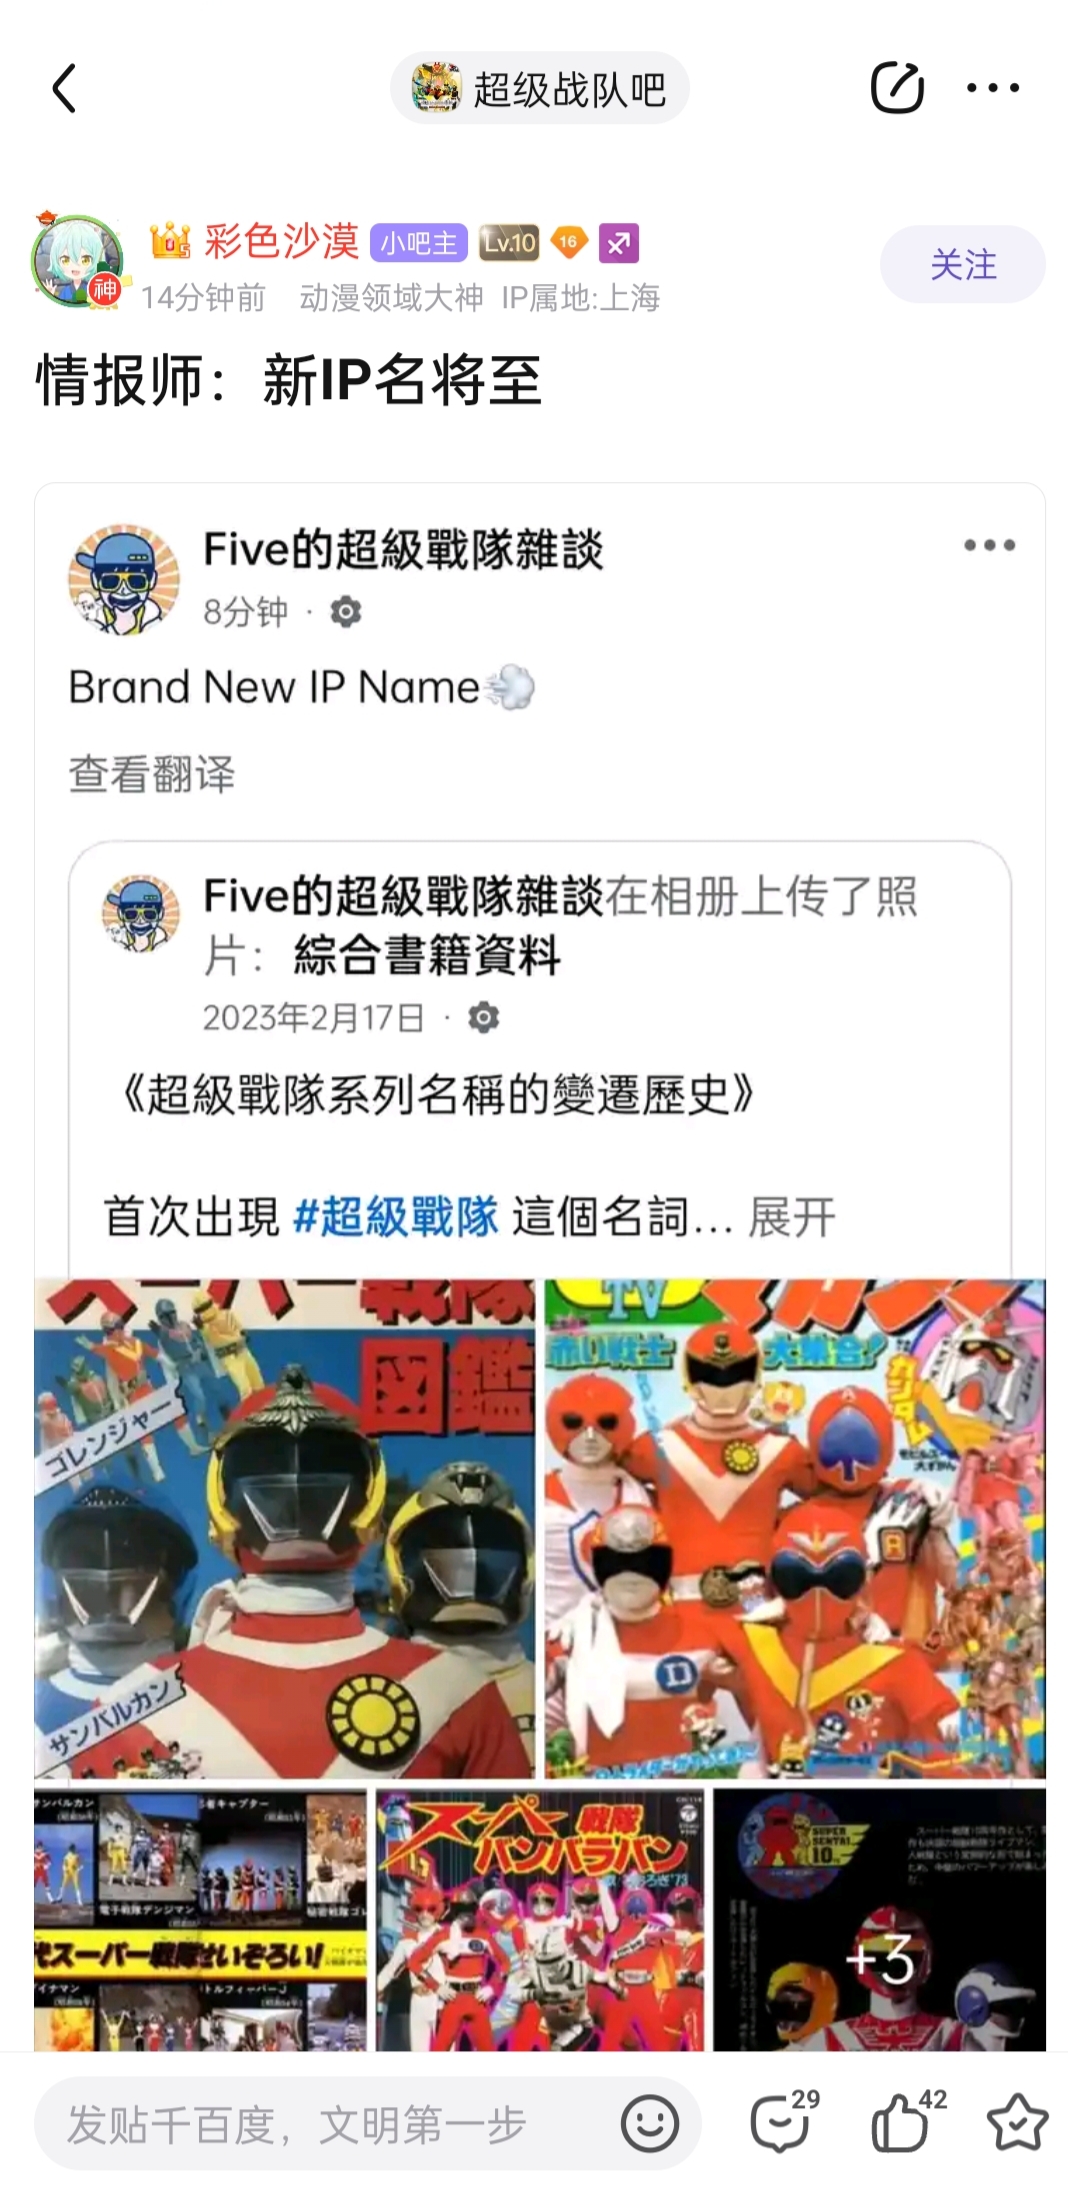Open the share/forward icon in header
The width and height of the screenshot is (1068, 2201).
(x=897, y=88)
